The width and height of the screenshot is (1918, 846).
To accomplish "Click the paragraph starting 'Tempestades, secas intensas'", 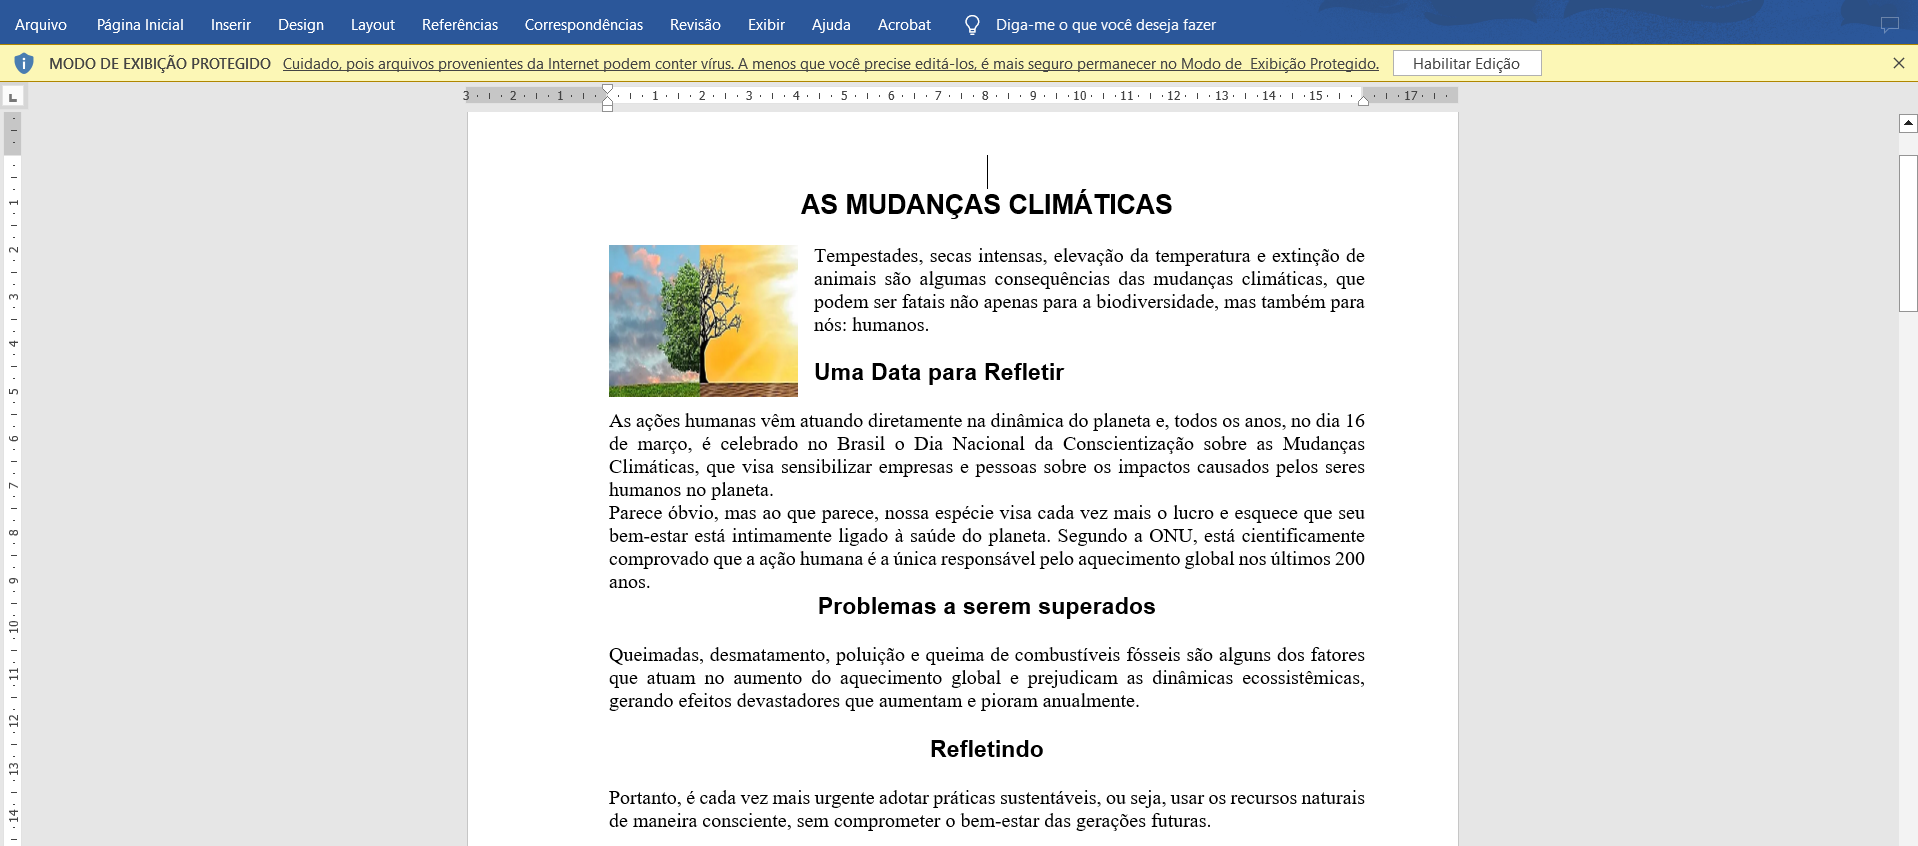I will tap(1089, 290).
